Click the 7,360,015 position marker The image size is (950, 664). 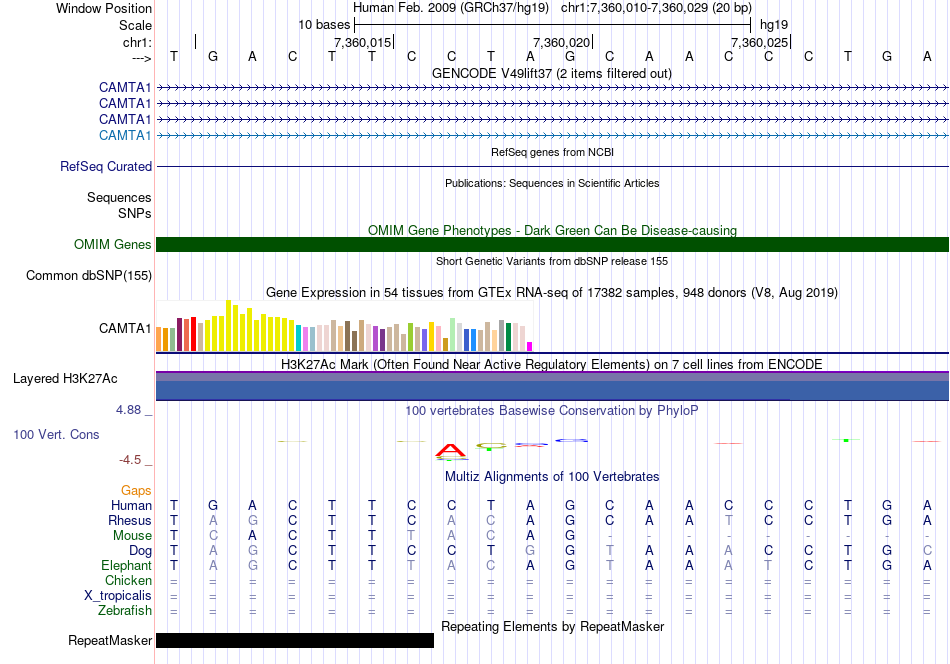pos(362,42)
